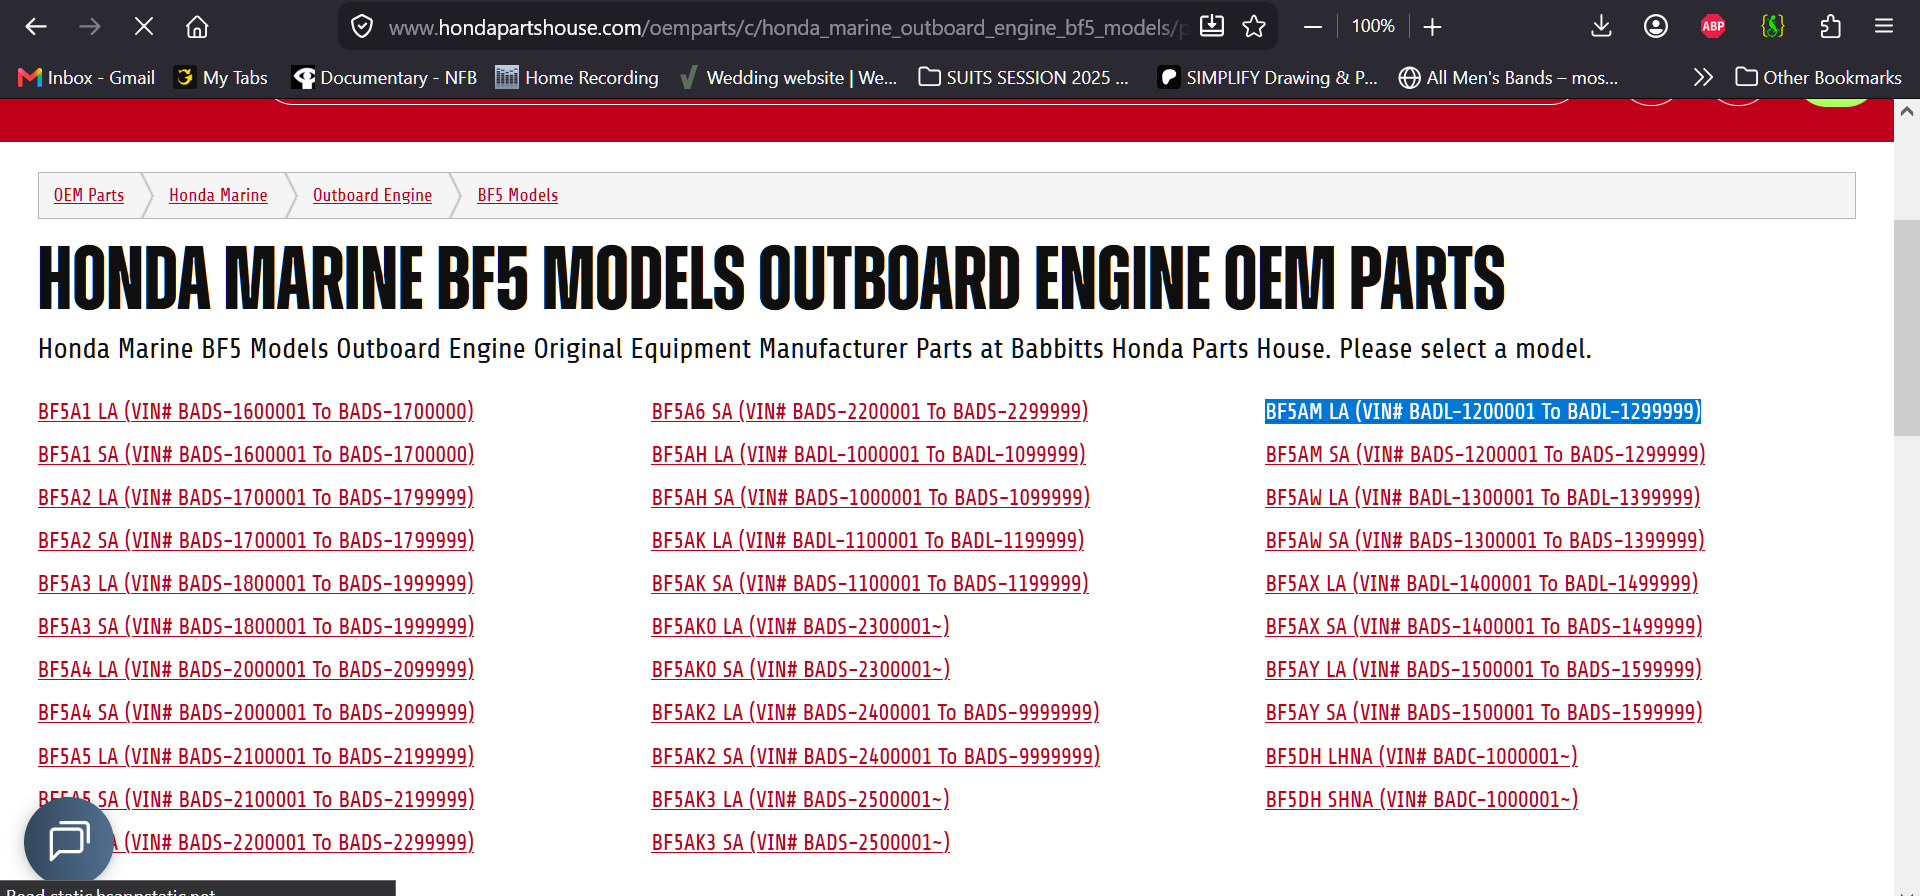This screenshot has width=1920, height=896.
Task: Go to Outboard Engine breadcrumb
Action: click(x=372, y=195)
